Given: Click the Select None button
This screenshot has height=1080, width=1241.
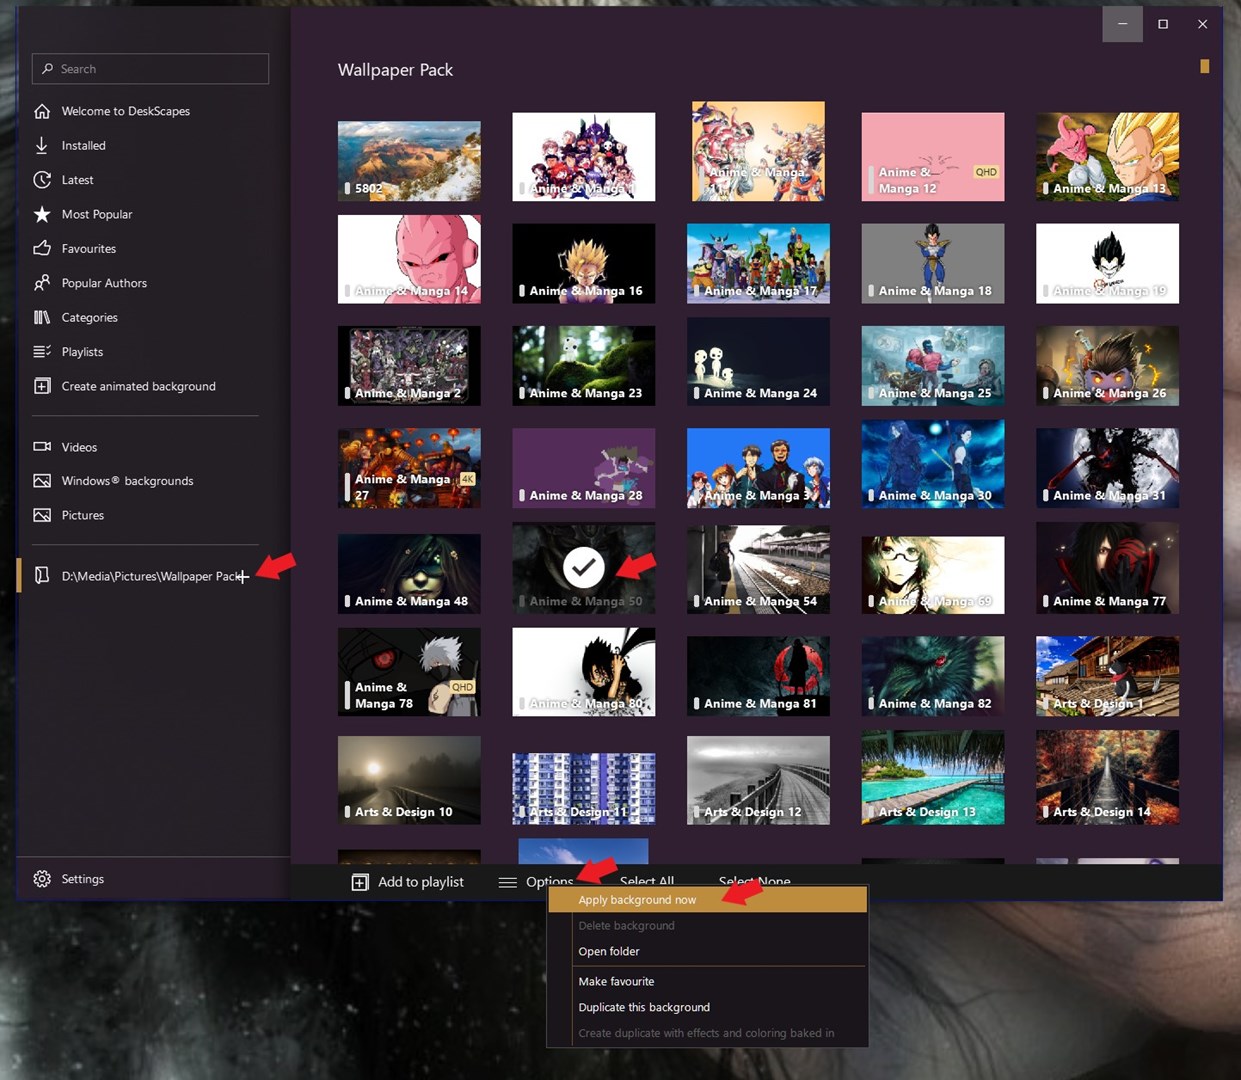Looking at the screenshot, I should coord(755,881).
